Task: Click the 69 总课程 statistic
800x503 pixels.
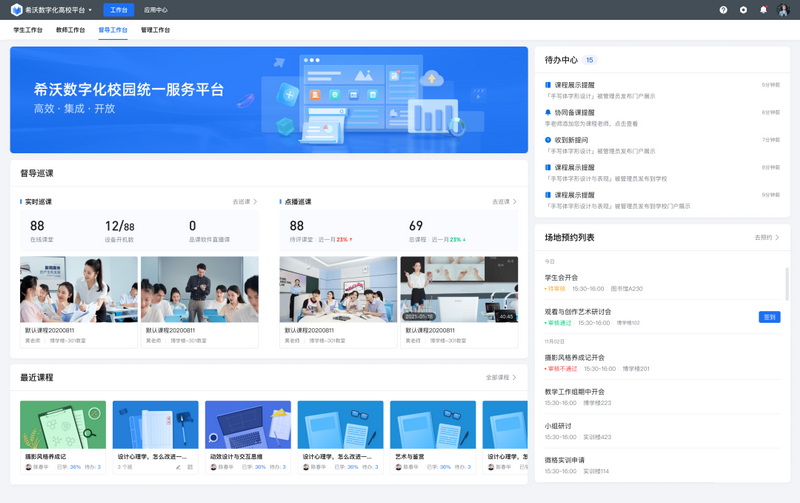Action: 437,231
